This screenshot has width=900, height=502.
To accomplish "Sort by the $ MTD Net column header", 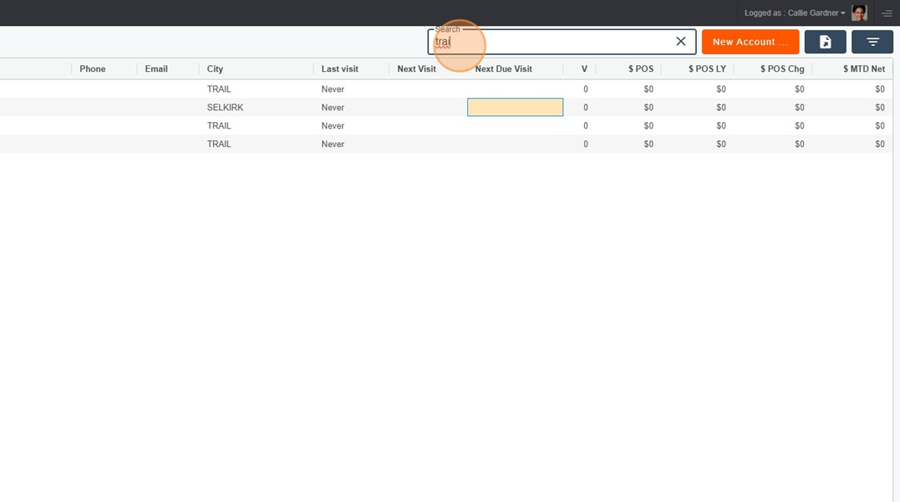I will click(864, 69).
